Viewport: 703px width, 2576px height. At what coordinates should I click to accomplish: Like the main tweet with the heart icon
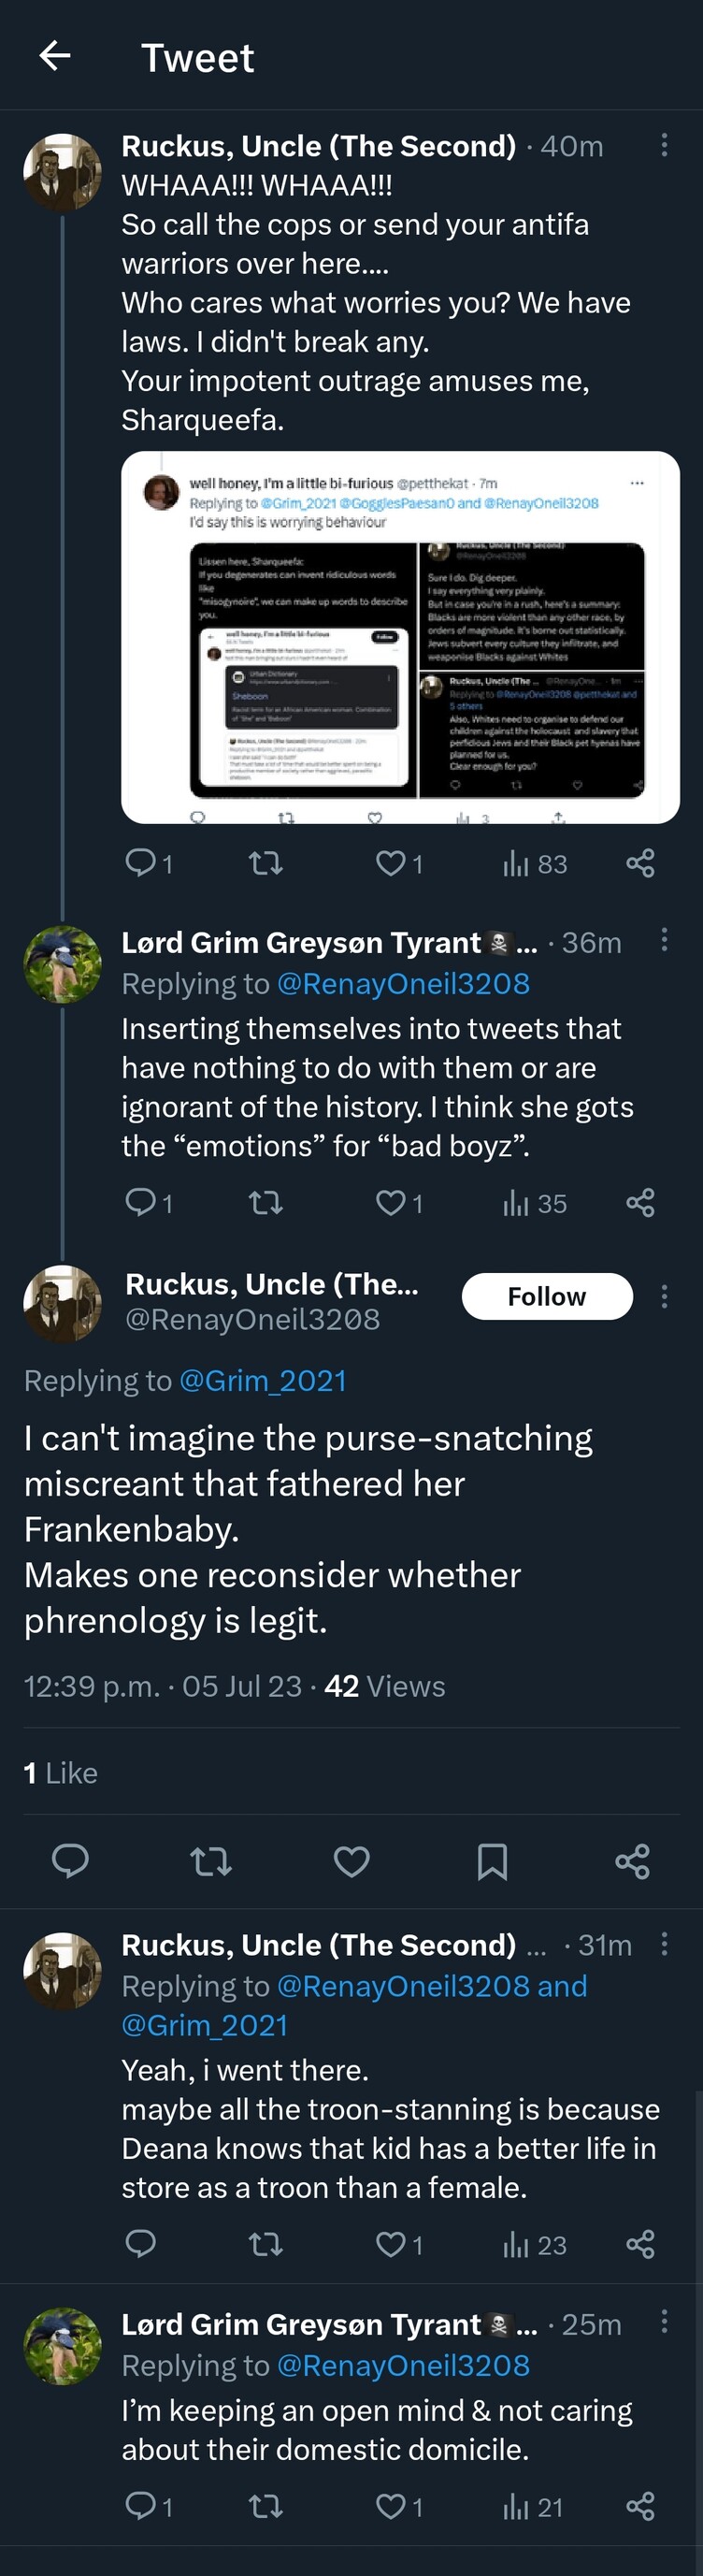pos(351,1861)
